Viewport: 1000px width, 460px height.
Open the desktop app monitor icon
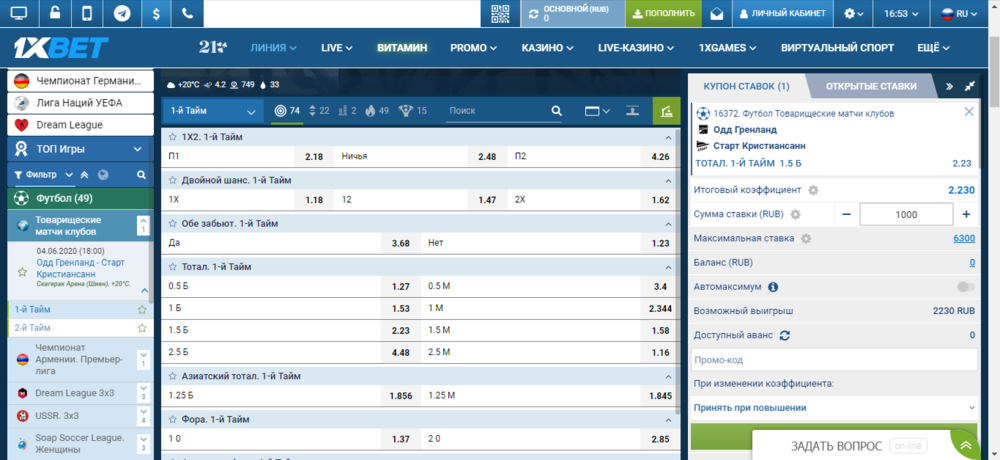[19, 13]
